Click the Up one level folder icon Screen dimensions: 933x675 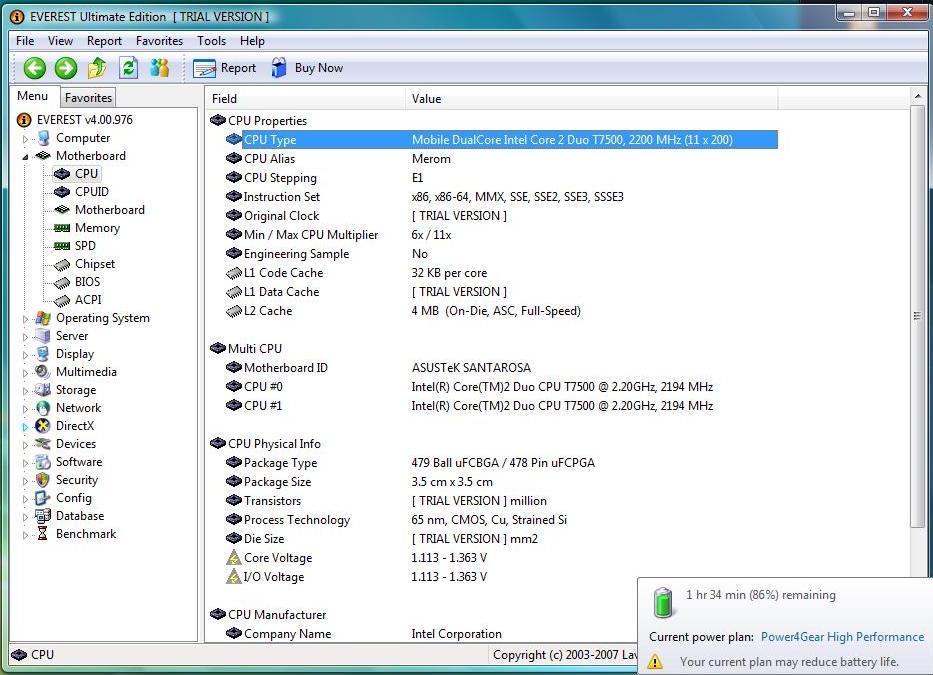[x=97, y=68]
